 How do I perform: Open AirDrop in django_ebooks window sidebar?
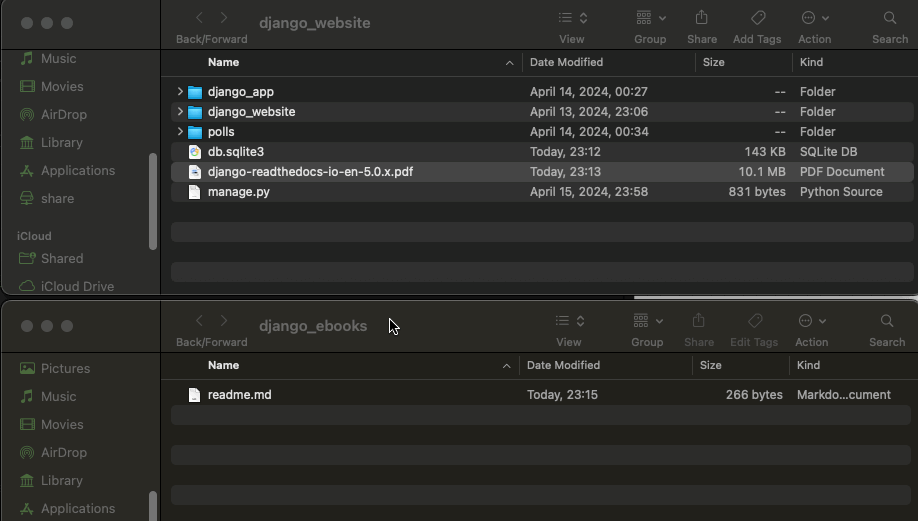pyautogui.click(x=53, y=453)
